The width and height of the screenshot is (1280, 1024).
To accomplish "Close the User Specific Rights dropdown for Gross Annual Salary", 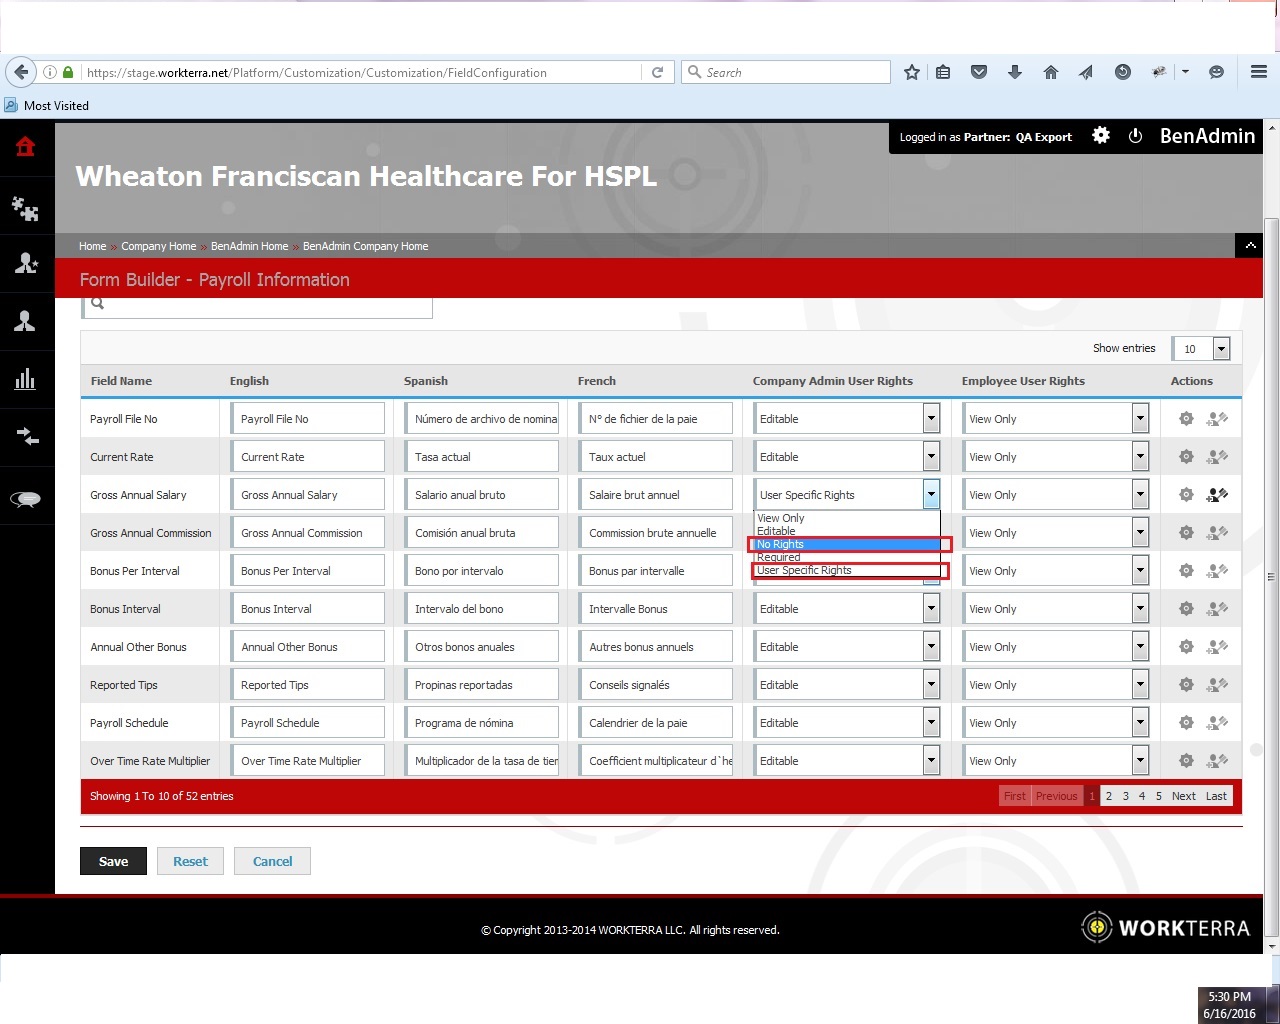I will point(846,495).
